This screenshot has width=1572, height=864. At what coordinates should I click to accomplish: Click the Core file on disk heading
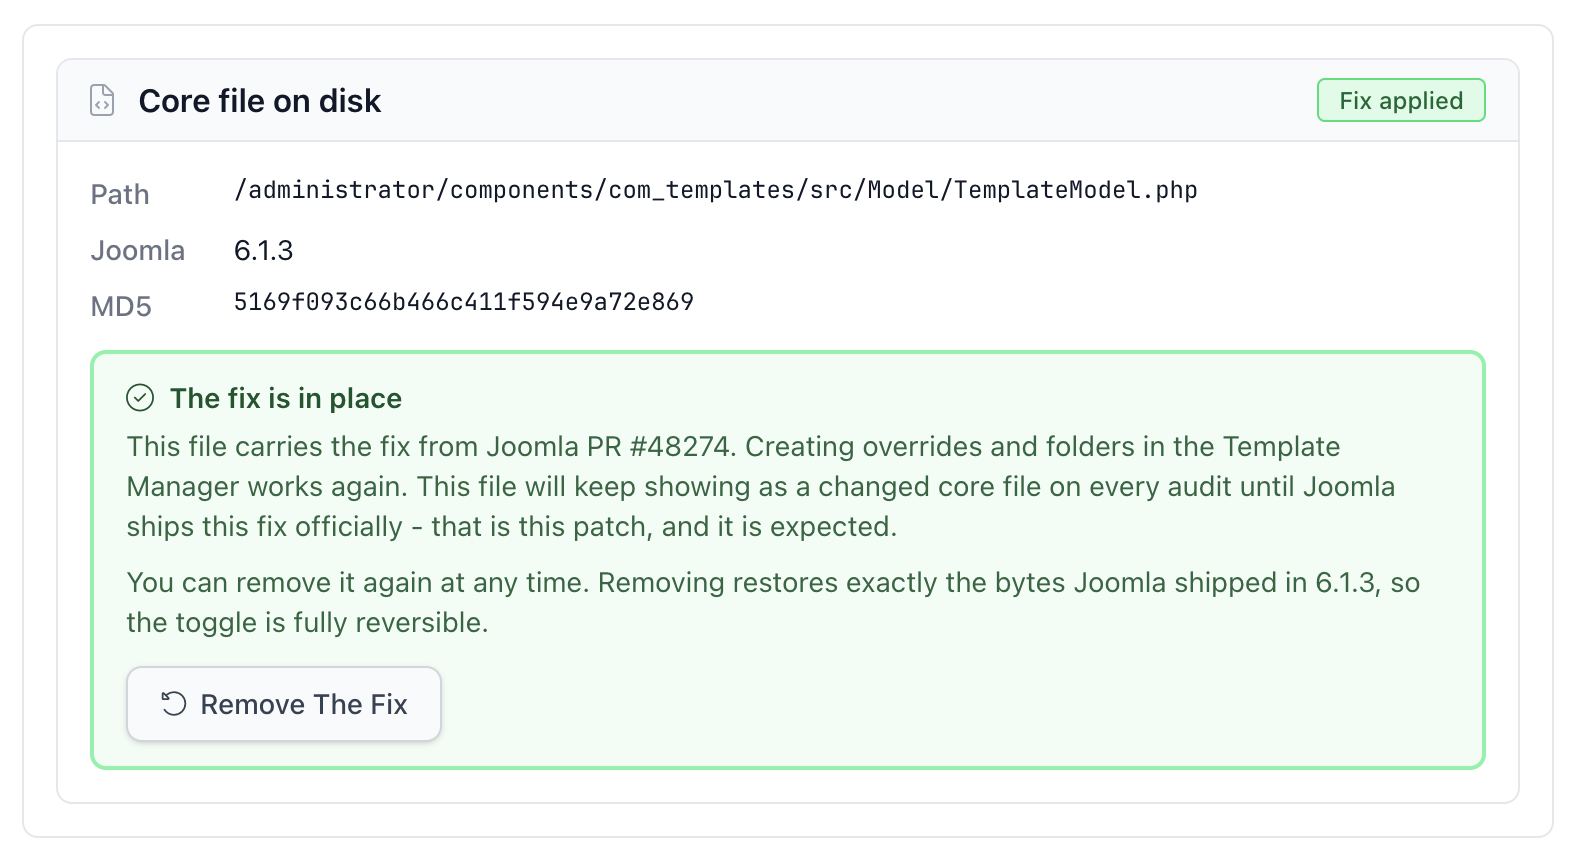point(260,101)
